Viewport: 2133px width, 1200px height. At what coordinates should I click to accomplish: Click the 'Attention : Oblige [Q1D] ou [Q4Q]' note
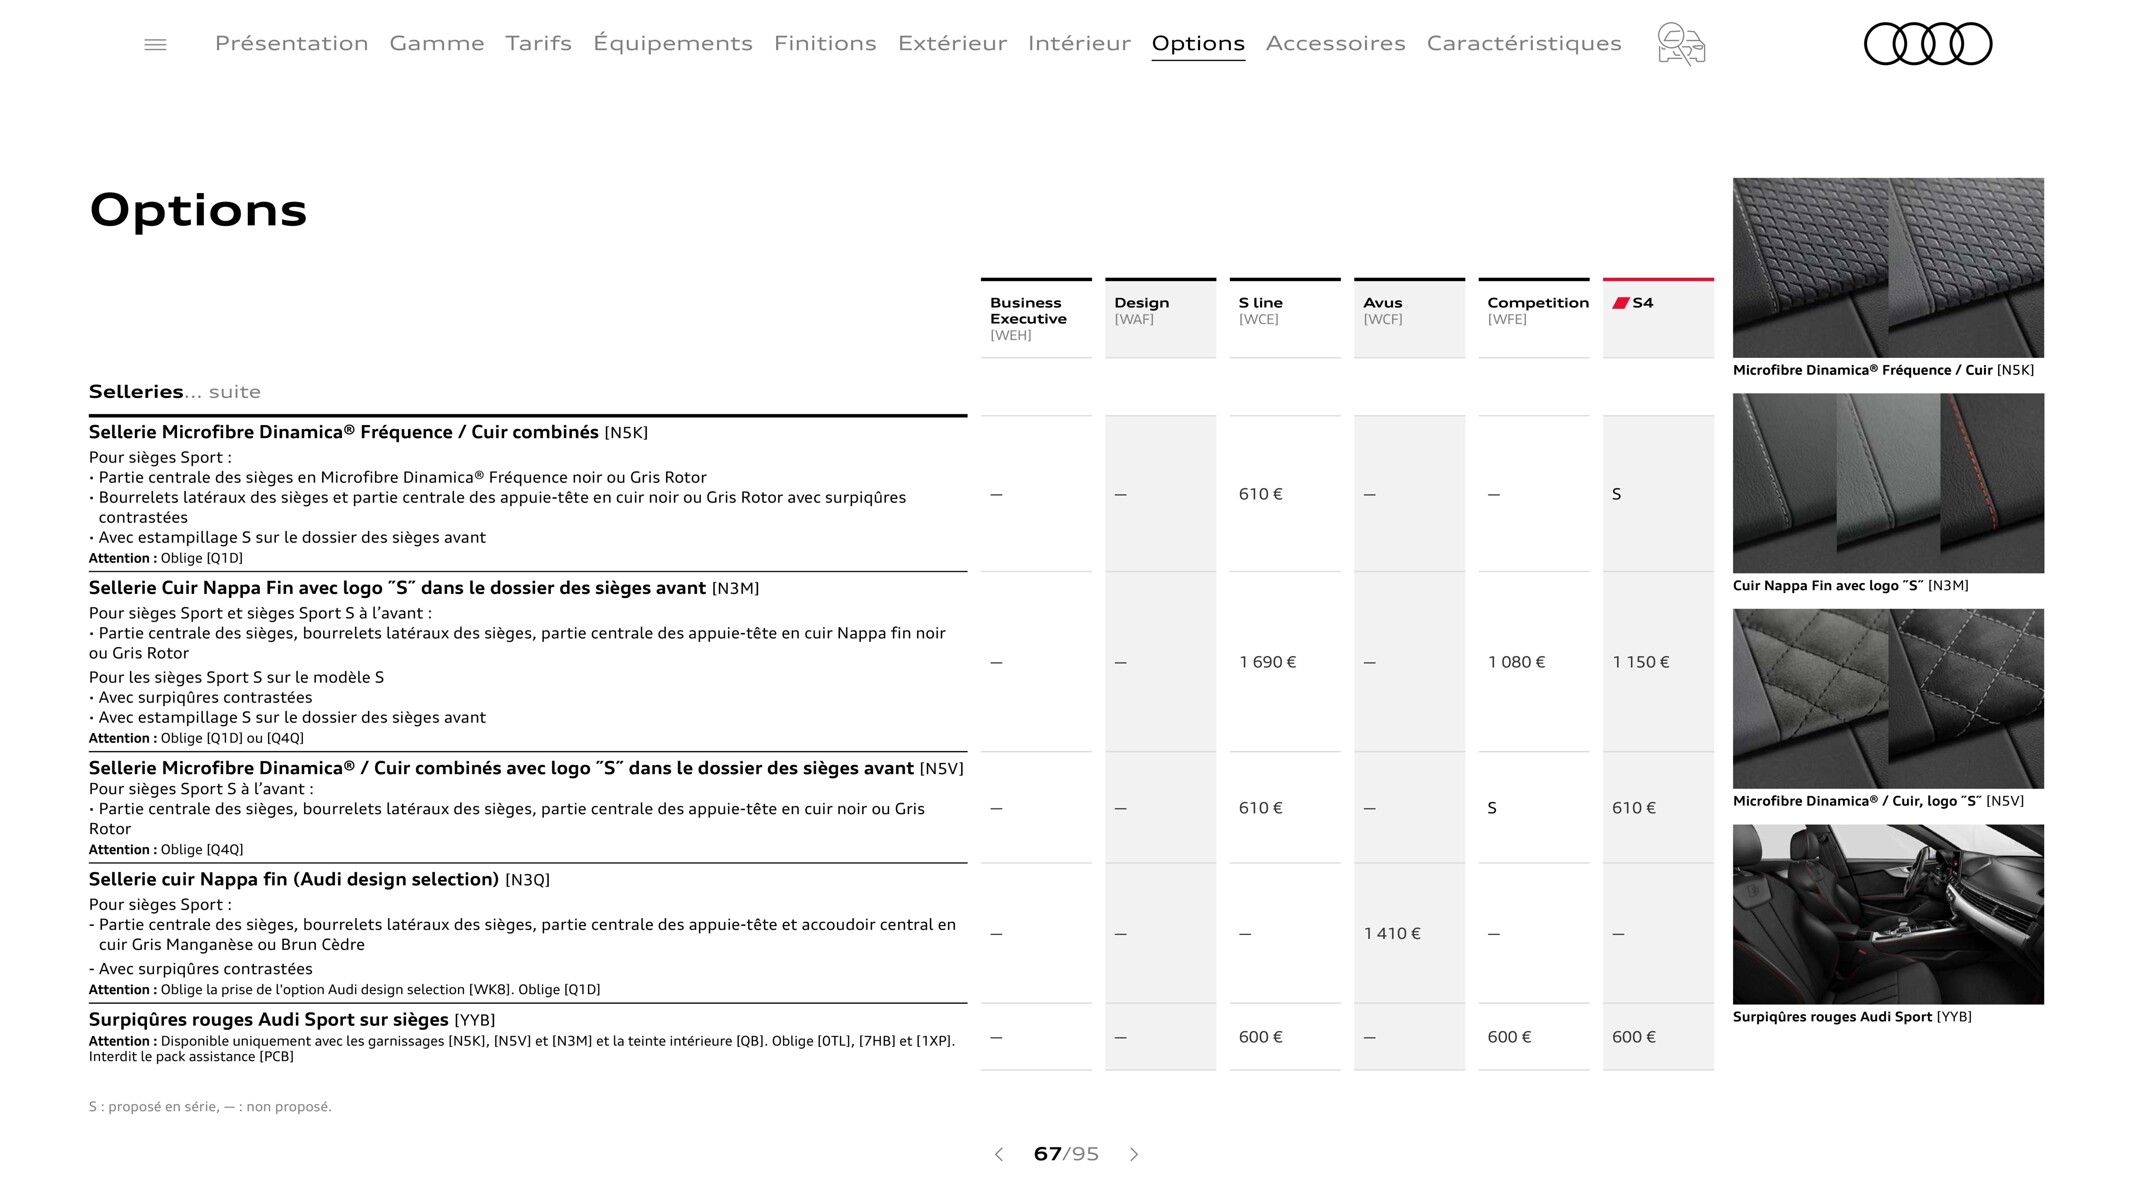click(x=196, y=738)
